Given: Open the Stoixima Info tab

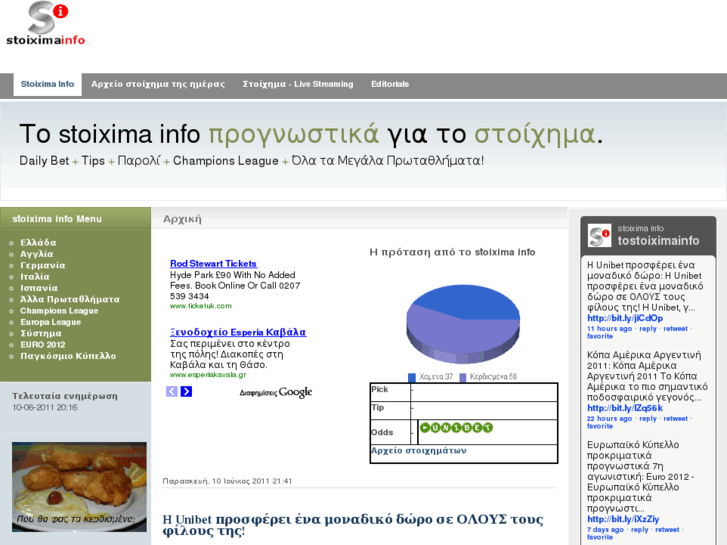Looking at the screenshot, I should pos(47,84).
